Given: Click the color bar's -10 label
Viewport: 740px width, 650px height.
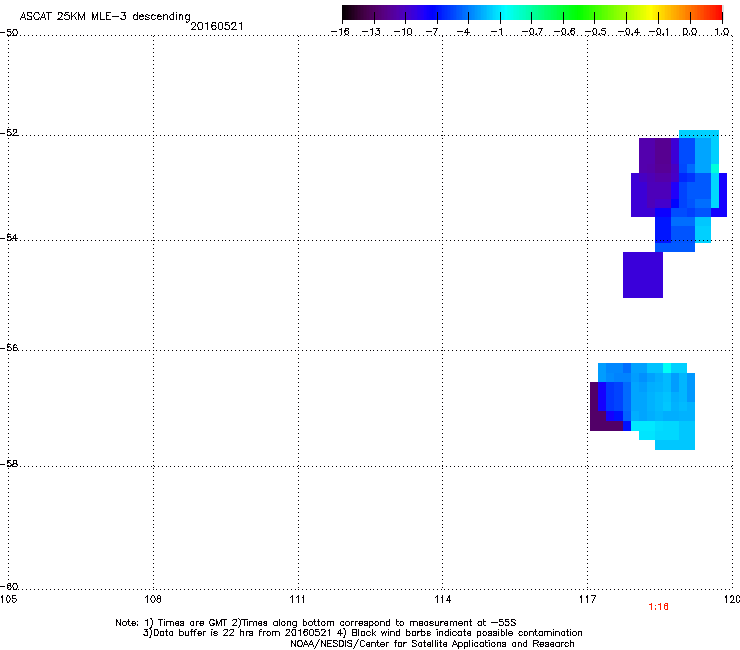Looking at the screenshot, I should click(403, 32).
